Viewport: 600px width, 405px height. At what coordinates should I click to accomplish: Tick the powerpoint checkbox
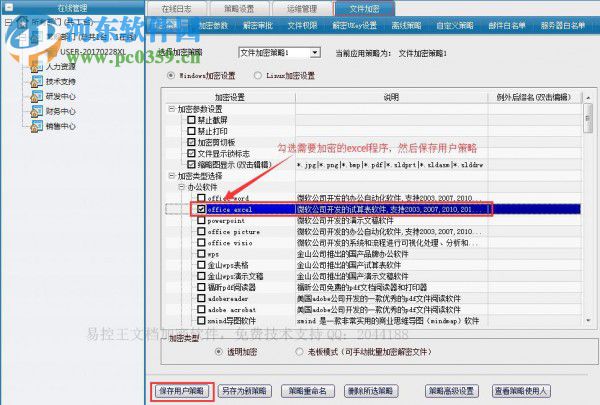201,220
